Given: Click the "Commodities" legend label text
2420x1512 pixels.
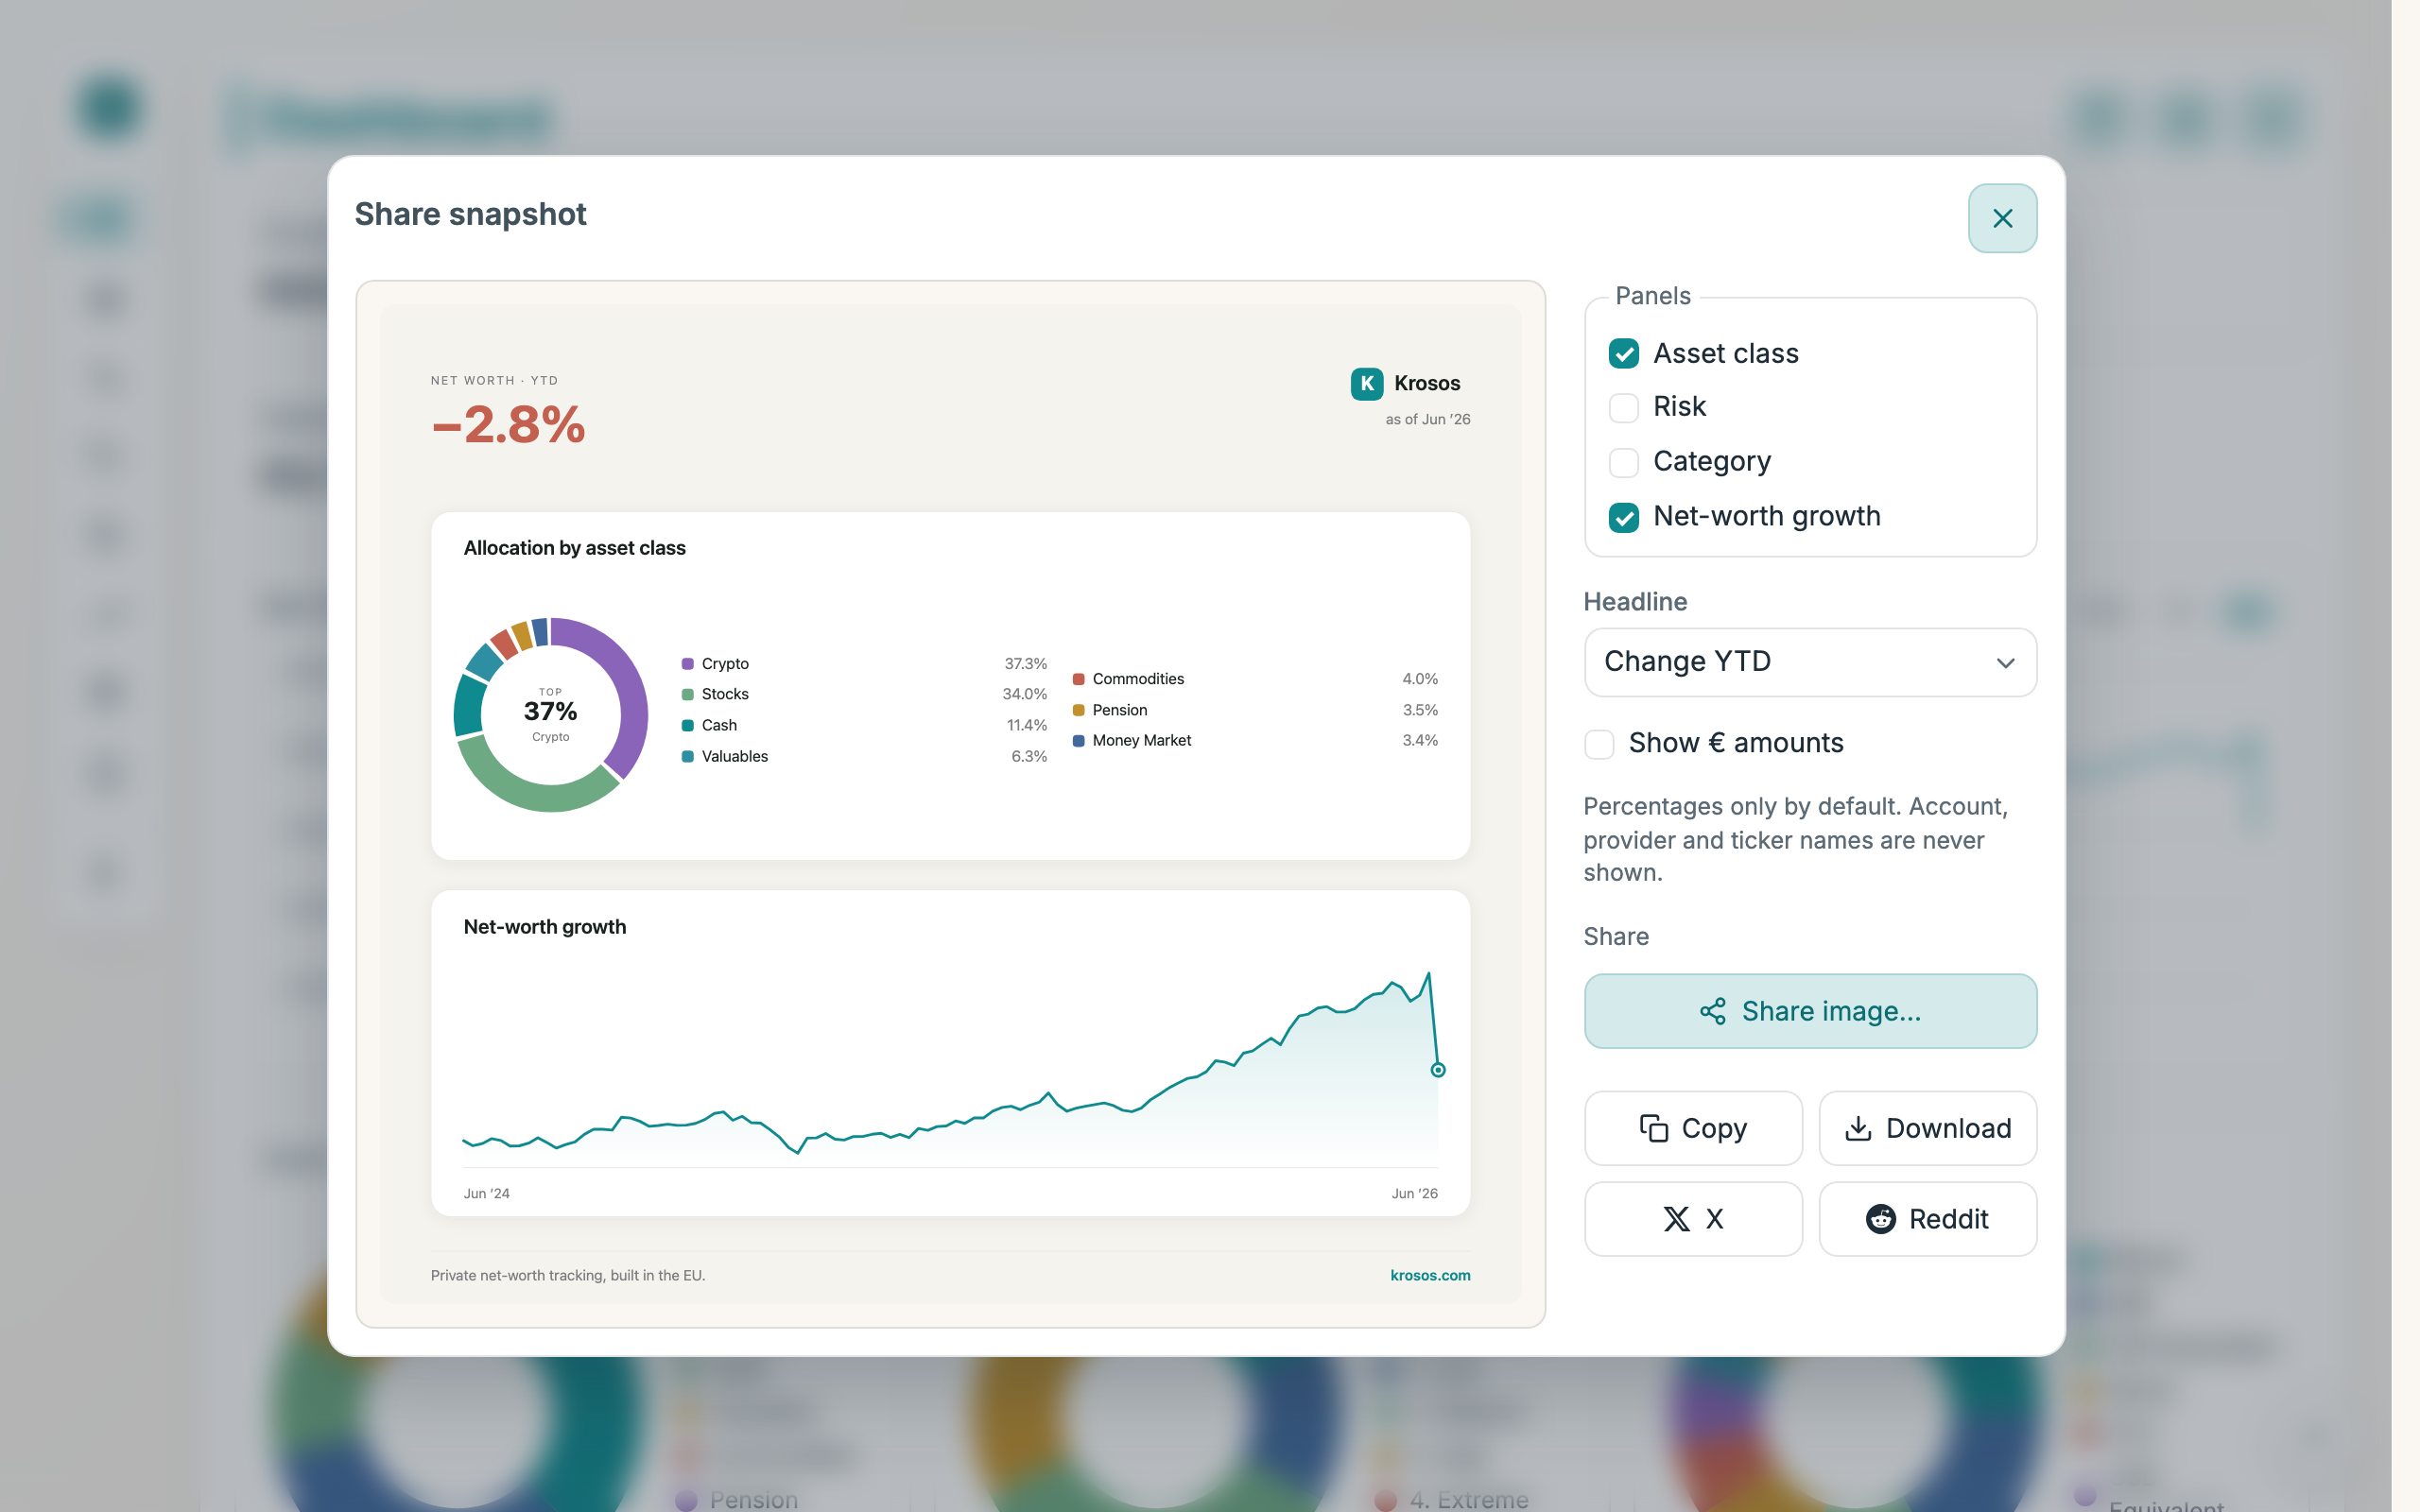Looking at the screenshot, I should click(1138, 679).
